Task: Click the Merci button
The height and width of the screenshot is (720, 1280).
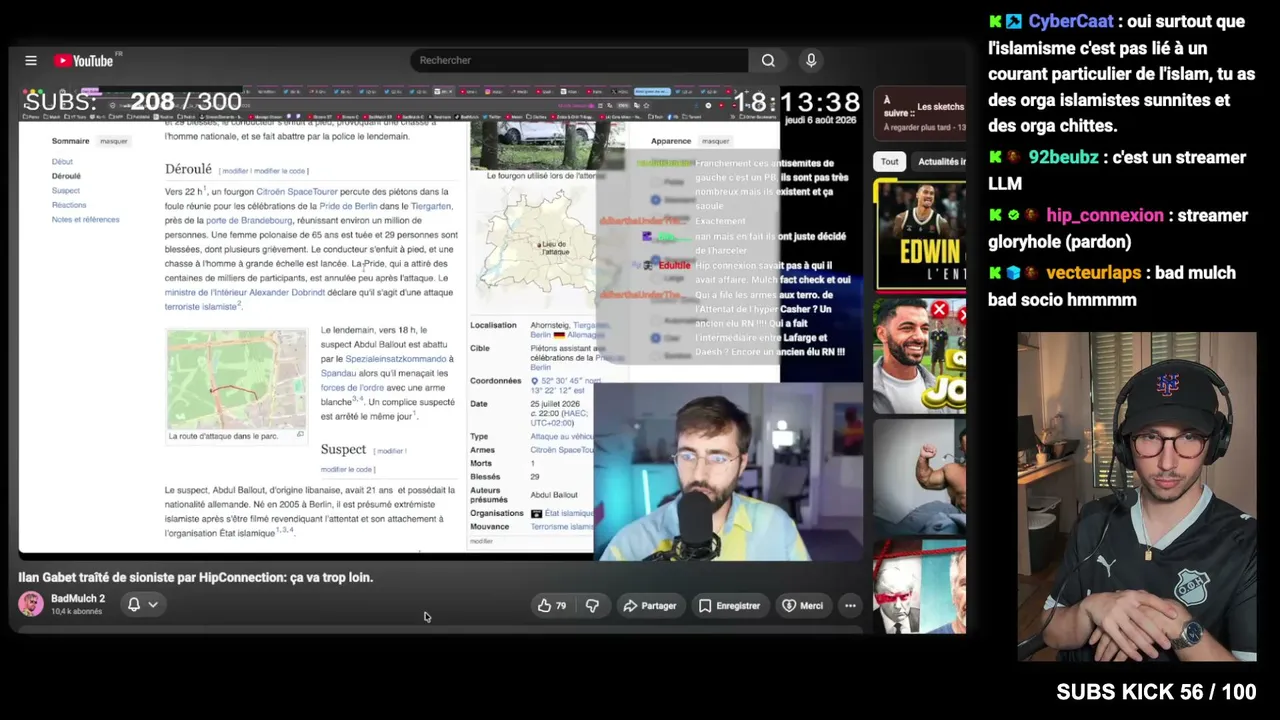Action: pos(803,605)
